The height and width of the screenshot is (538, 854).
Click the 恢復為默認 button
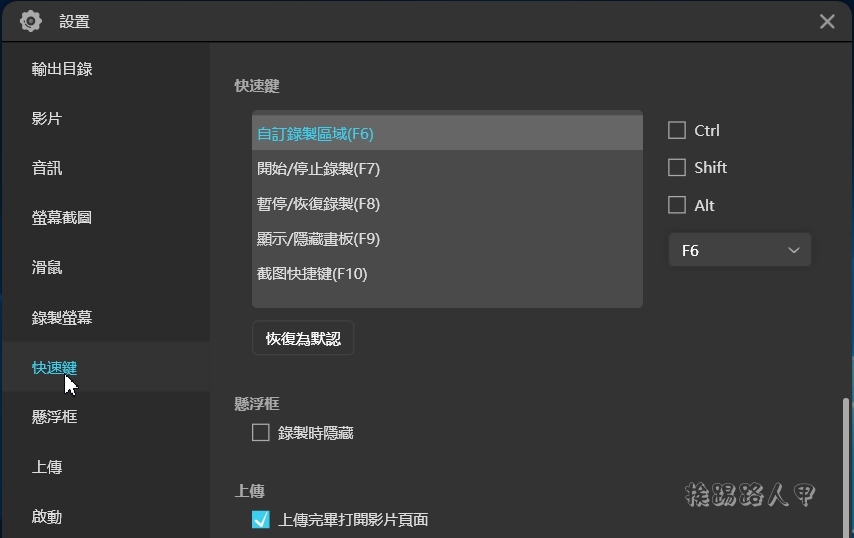click(303, 338)
